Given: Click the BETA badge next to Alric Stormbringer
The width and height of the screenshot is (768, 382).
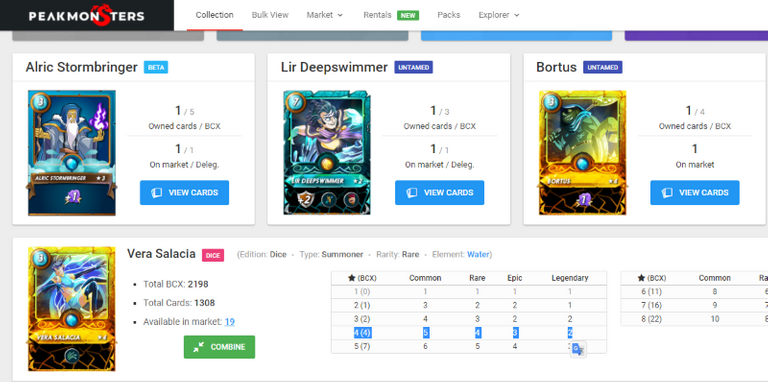Looking at the screenshot, I should pyautogui.click(x=156, y=67).
